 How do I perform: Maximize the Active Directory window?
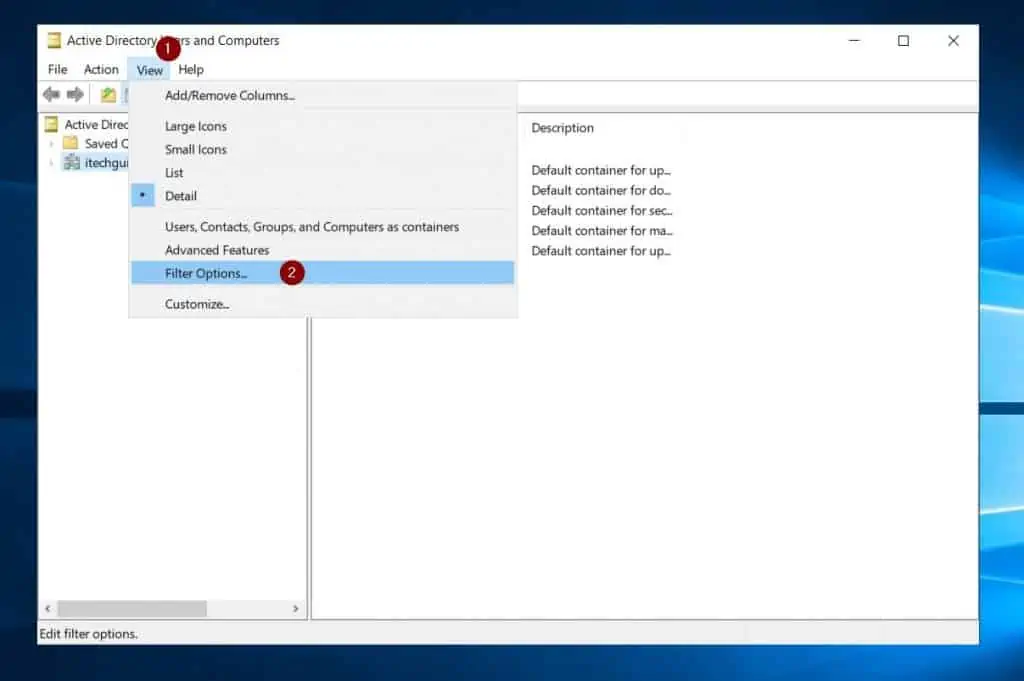click(903, 40)
